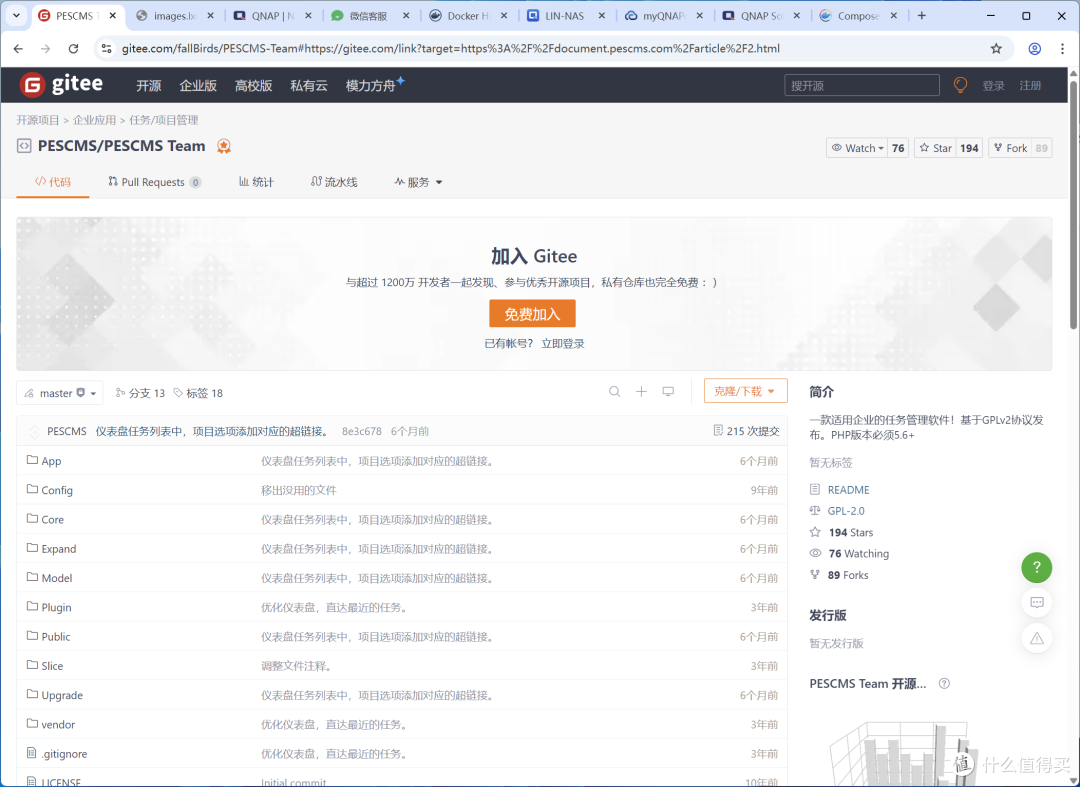Switch to the Pull Requests tab
The width and height of the screenshot is (1080, 787).
tap(154, 182)
